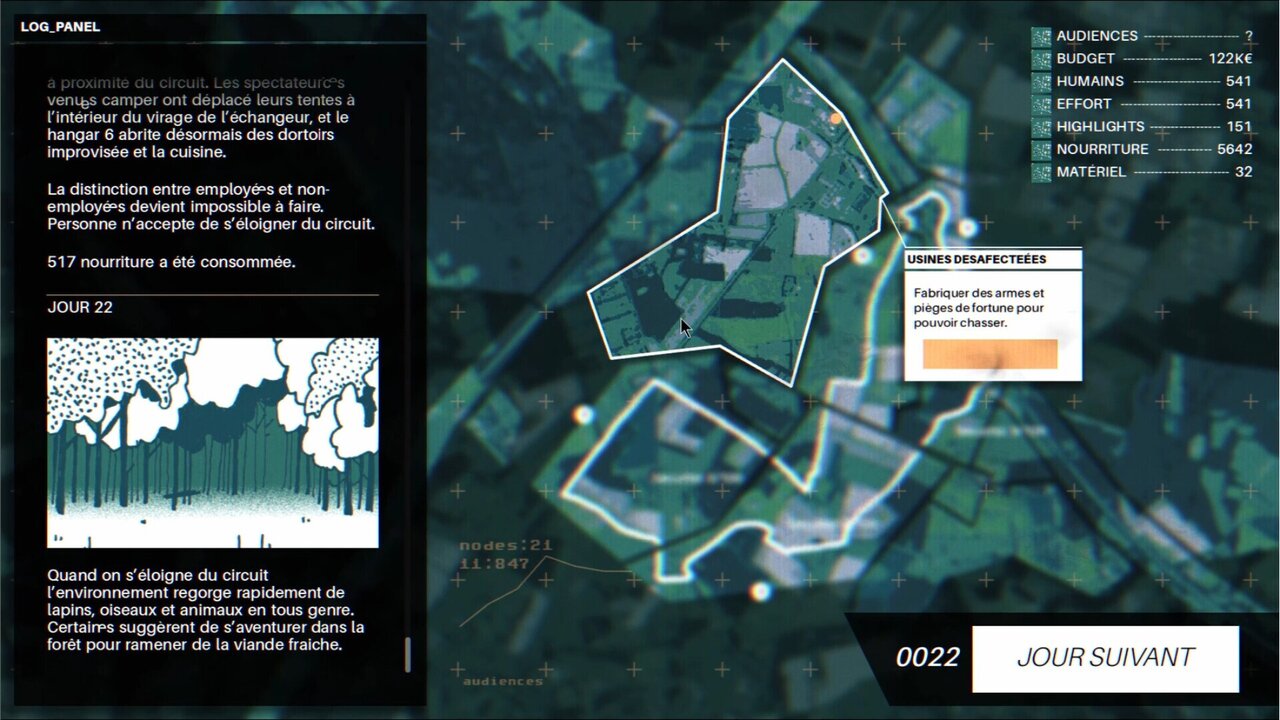Click the Effort resource icon
The height and width of the screenshot is (720, 1280).
tap(1041, 104)
